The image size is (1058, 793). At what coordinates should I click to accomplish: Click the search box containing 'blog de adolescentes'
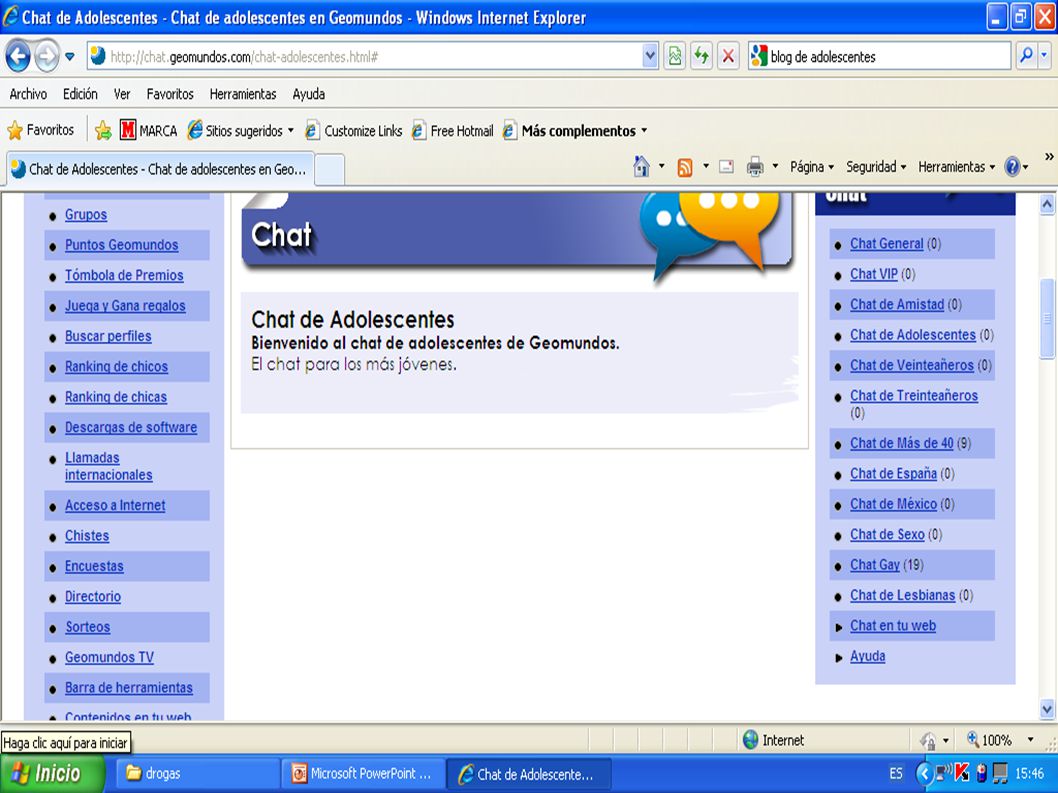coord(879,57)
